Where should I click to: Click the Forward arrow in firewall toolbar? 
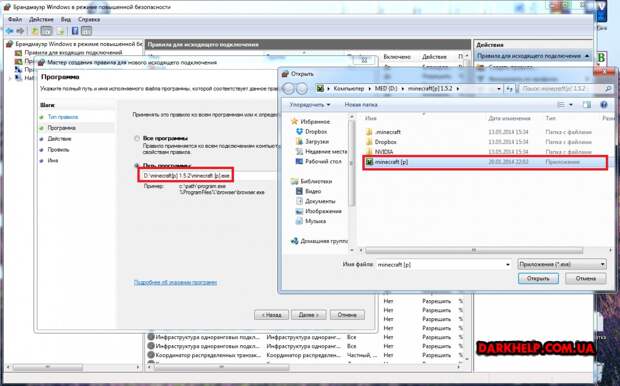pyautogui.click(x=20, y=31)
